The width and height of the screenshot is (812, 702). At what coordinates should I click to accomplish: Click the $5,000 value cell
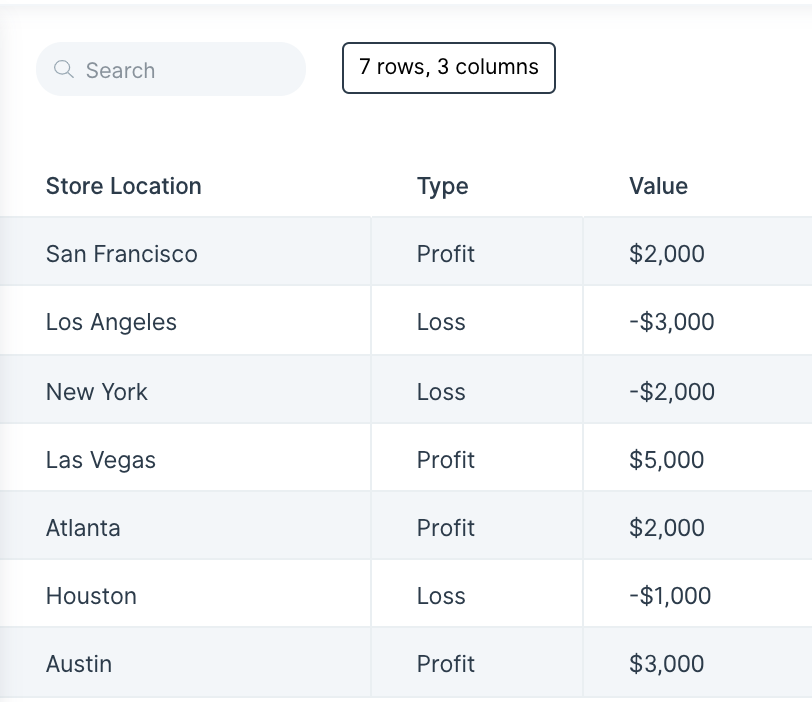point(698,457)
